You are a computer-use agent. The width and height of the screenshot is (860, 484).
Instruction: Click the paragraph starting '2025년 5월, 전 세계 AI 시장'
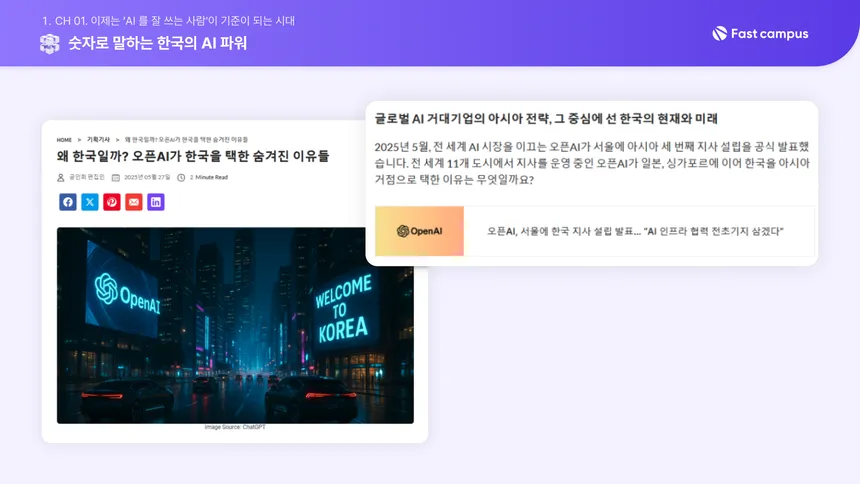tap(592, 163)
